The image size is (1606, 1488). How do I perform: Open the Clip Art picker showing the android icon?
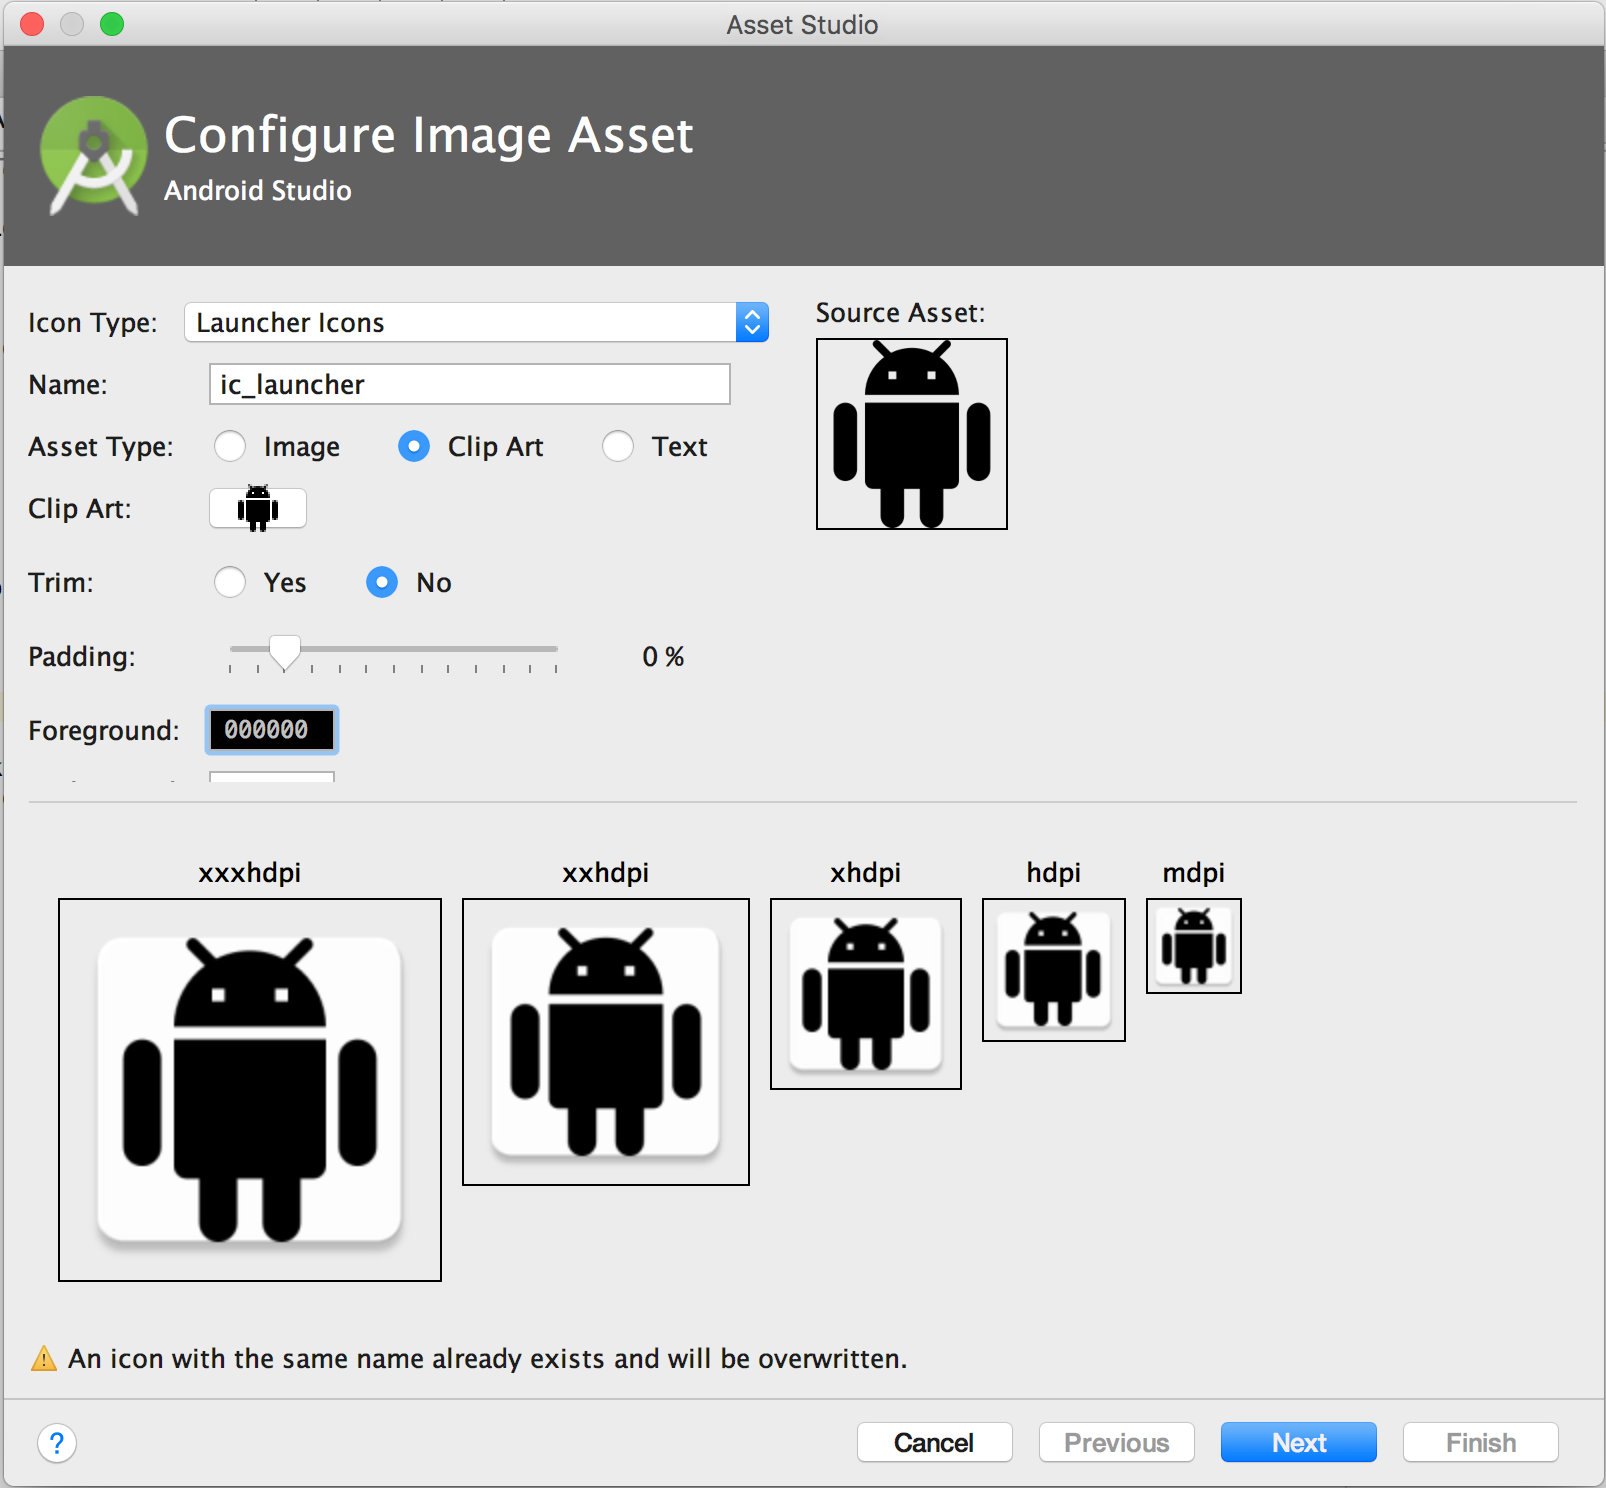[257, 508]
